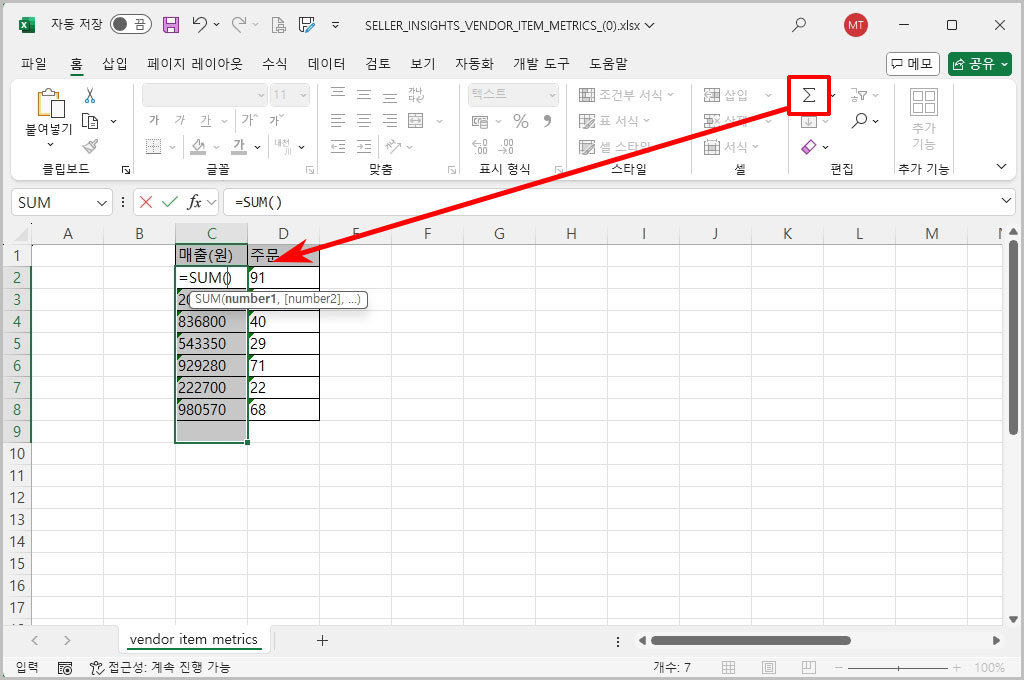Click the search magnifier in title bar
Viewport: 1024px width, 680px height.
799,25
